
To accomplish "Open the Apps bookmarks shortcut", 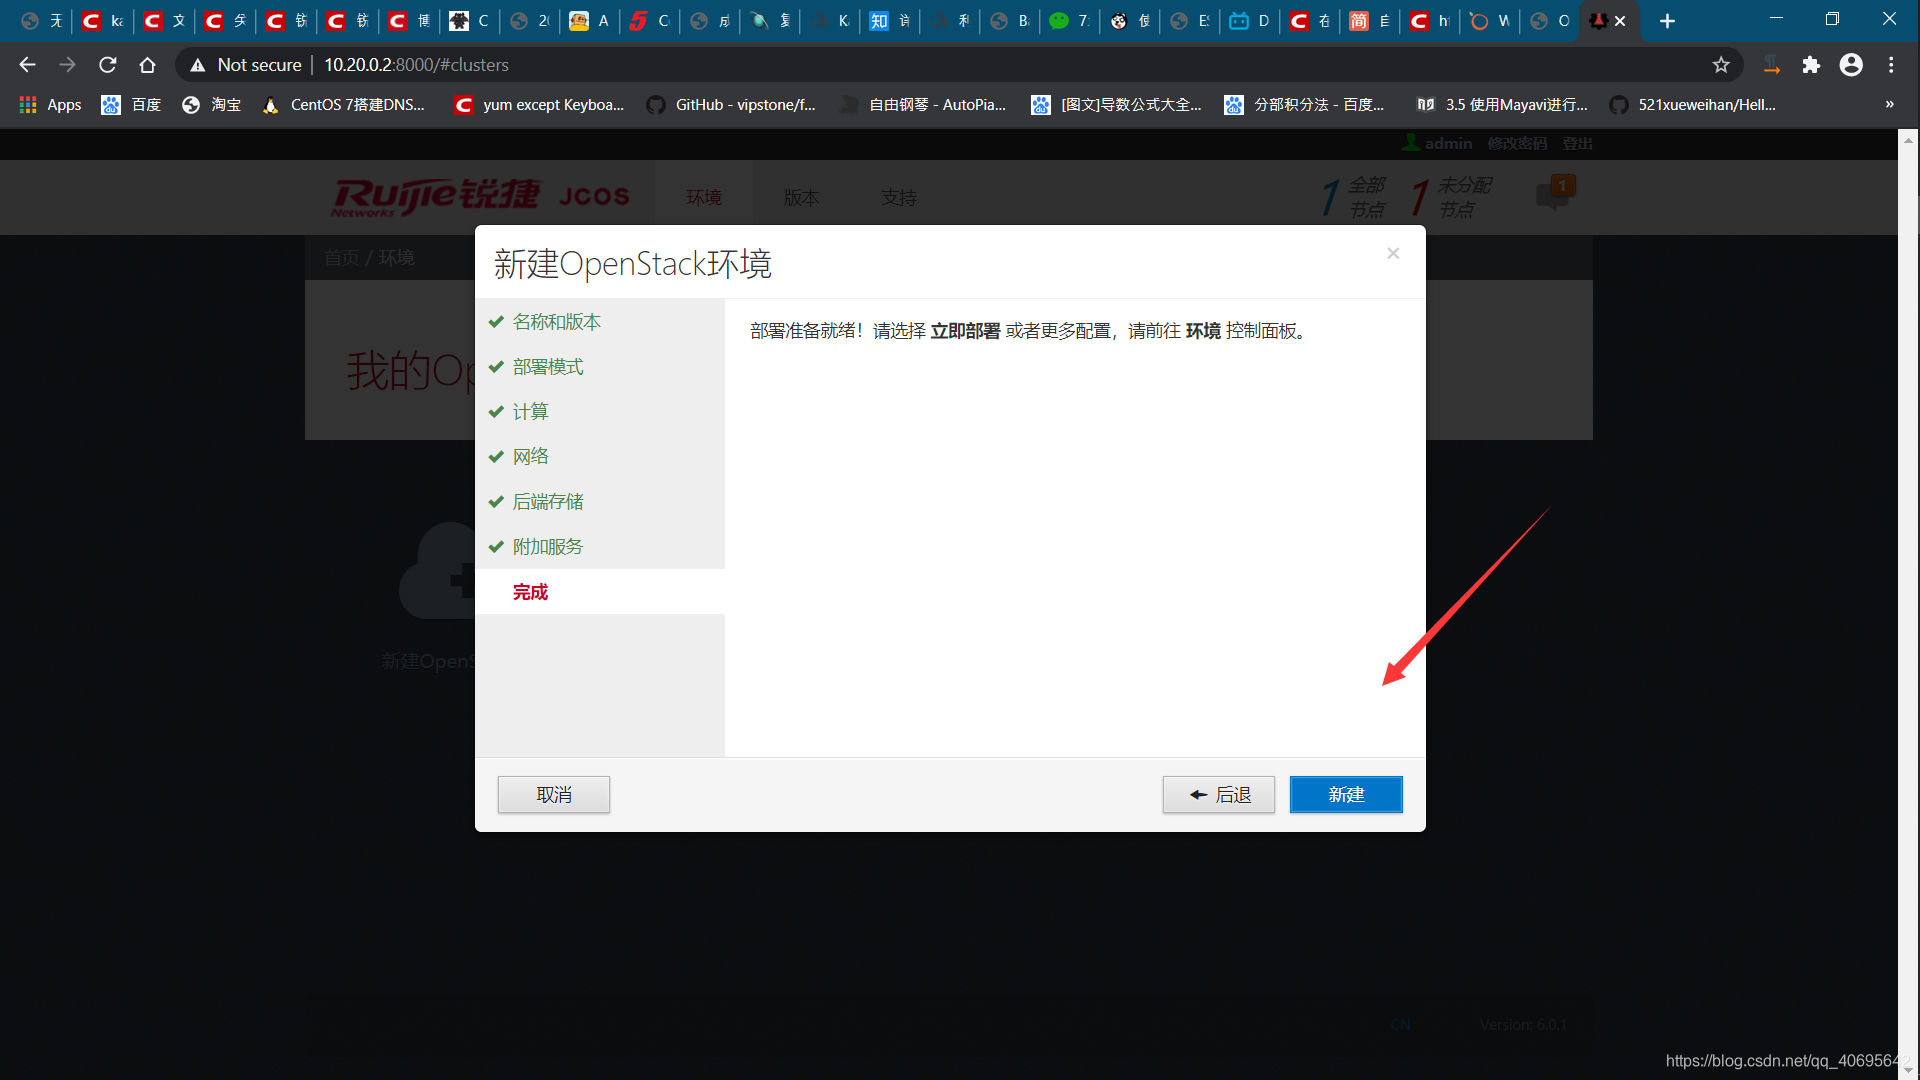I will (50, 105).
